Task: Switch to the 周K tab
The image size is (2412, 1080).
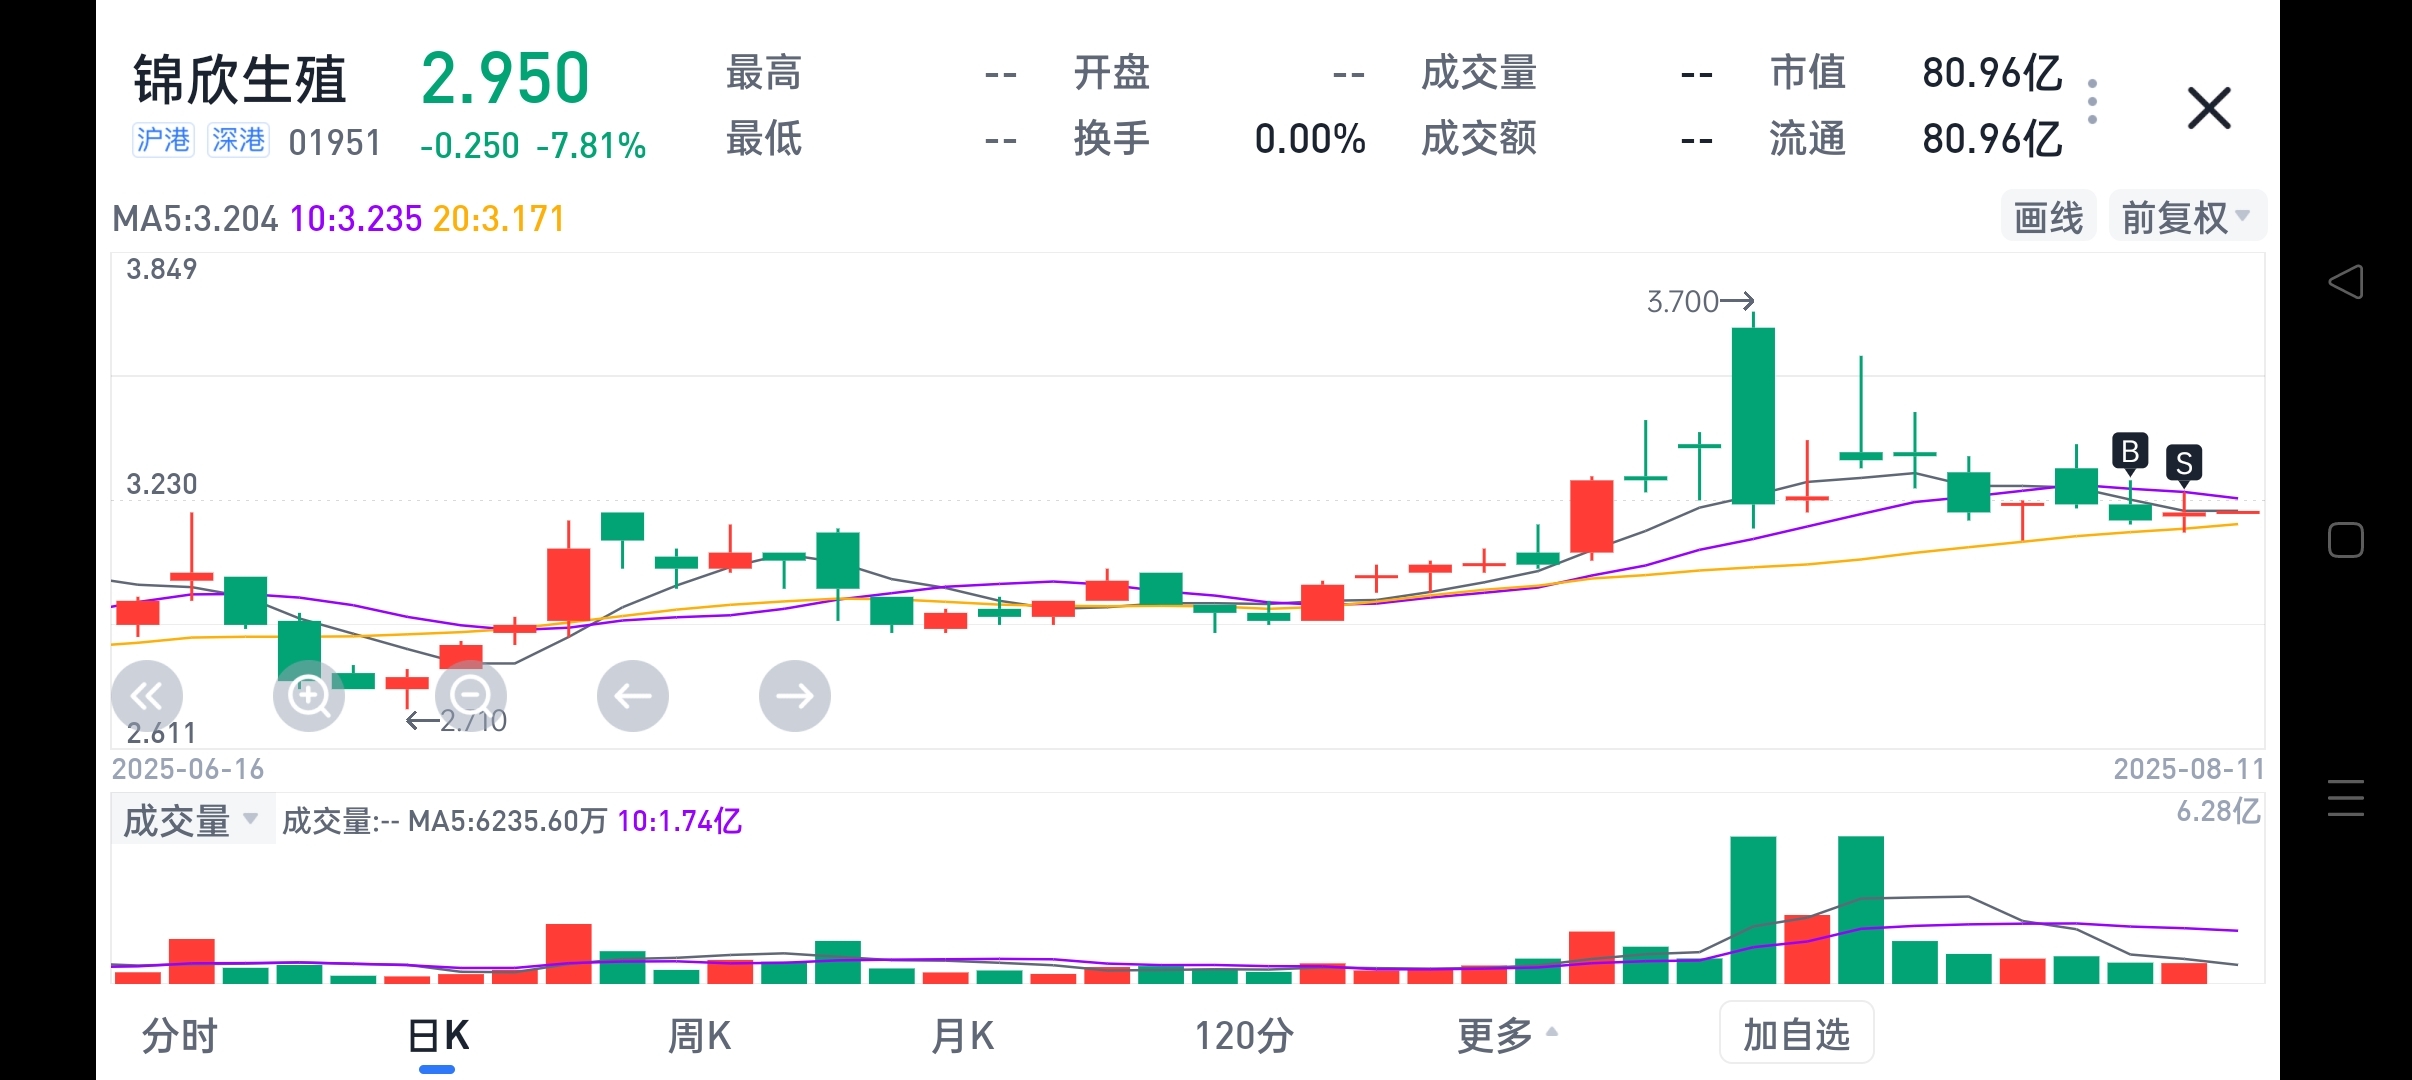Action: coord(699,1036)
